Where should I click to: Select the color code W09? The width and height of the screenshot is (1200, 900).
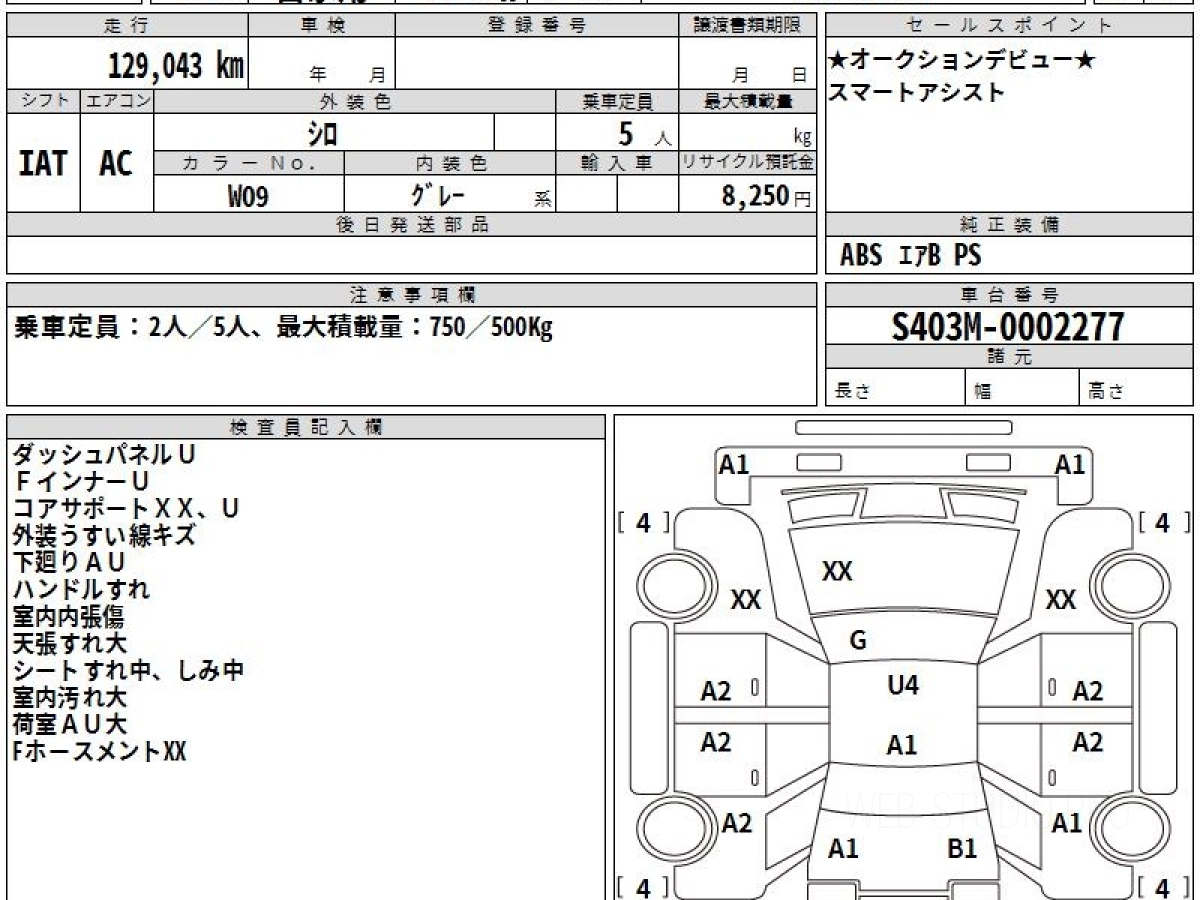248,196
